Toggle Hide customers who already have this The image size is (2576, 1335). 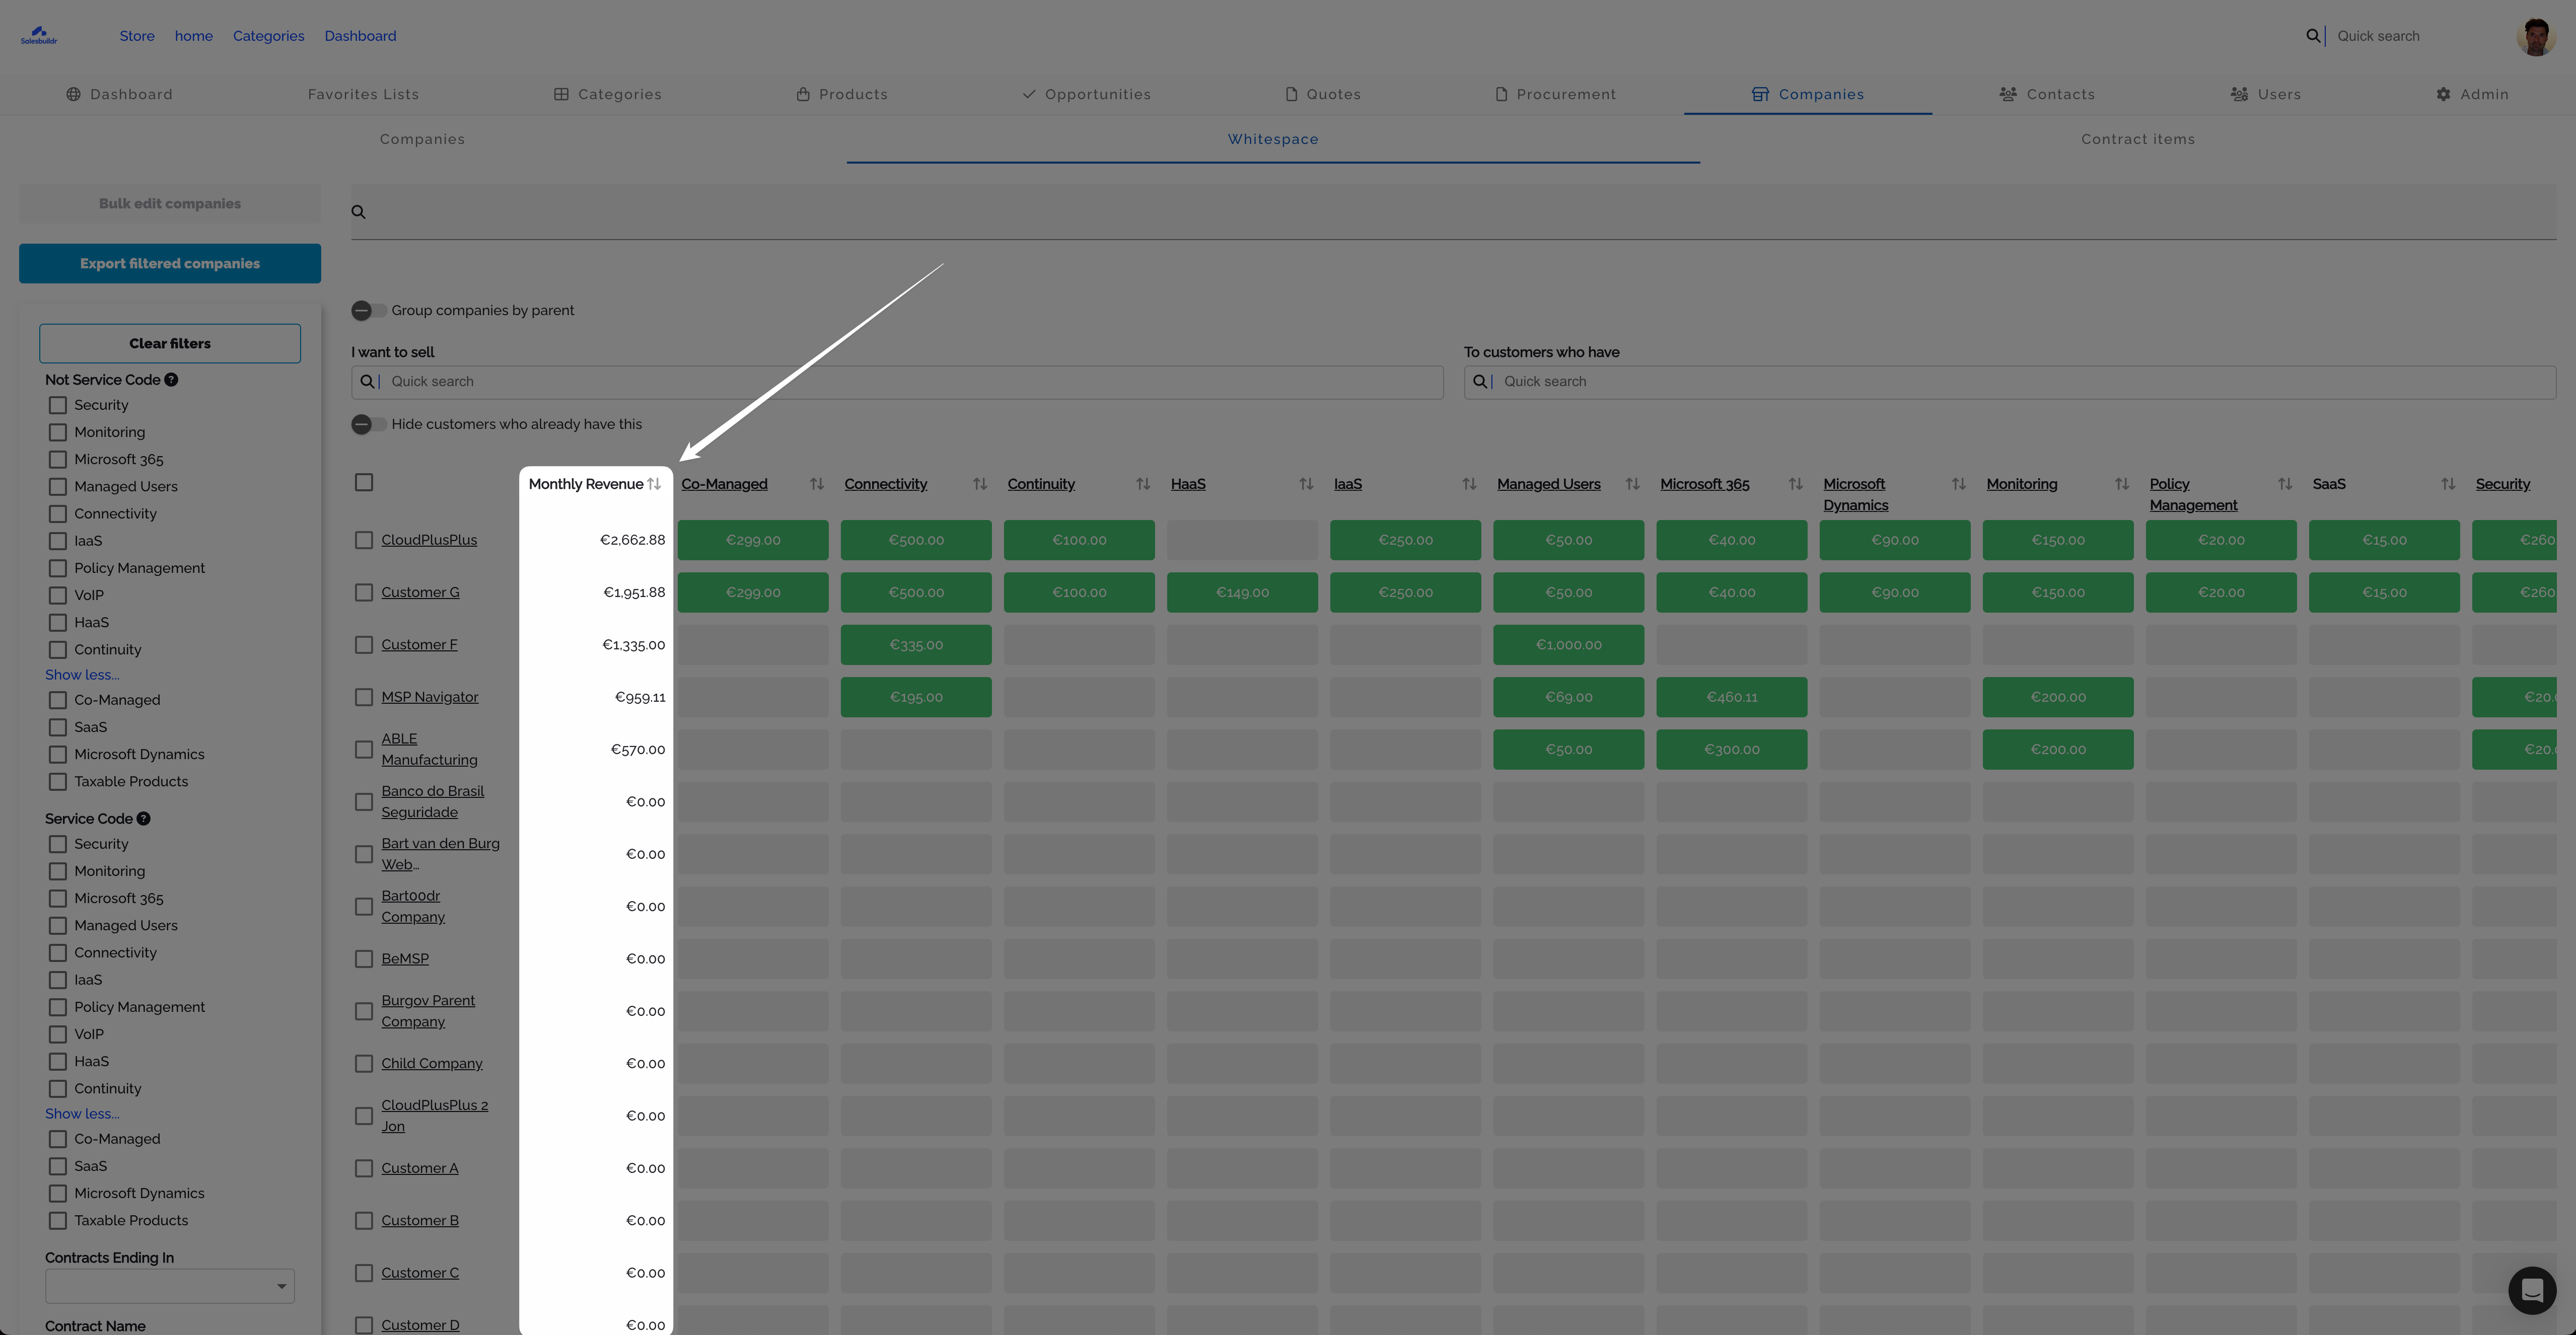coord(369,425)
